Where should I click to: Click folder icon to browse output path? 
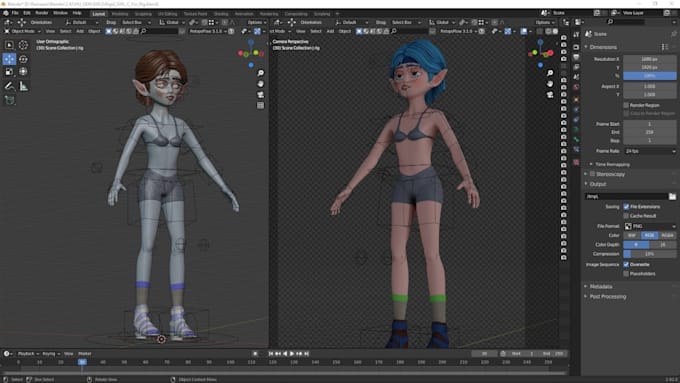(672, 196)
